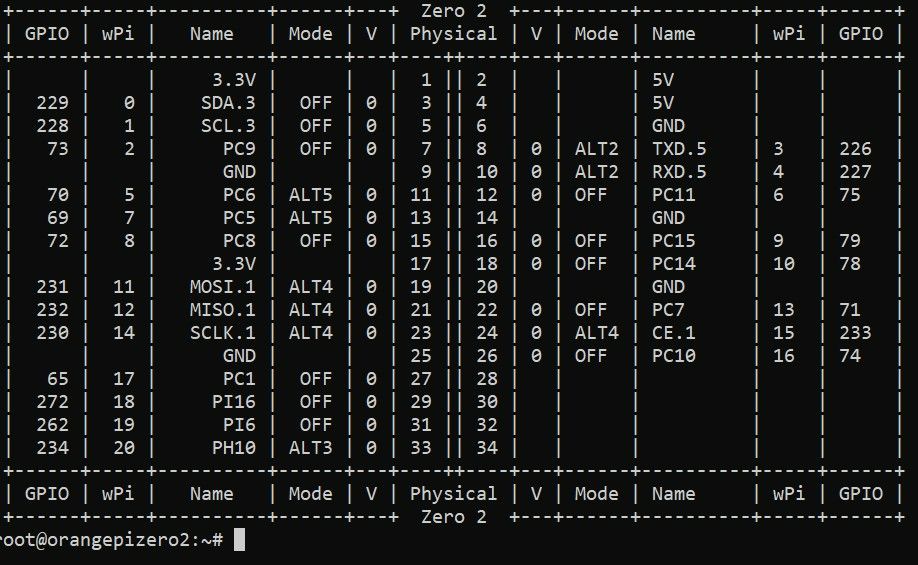Click the terminal cursor after the prompt
Screen dimensions: 918x565
click(x=239, y=540)
